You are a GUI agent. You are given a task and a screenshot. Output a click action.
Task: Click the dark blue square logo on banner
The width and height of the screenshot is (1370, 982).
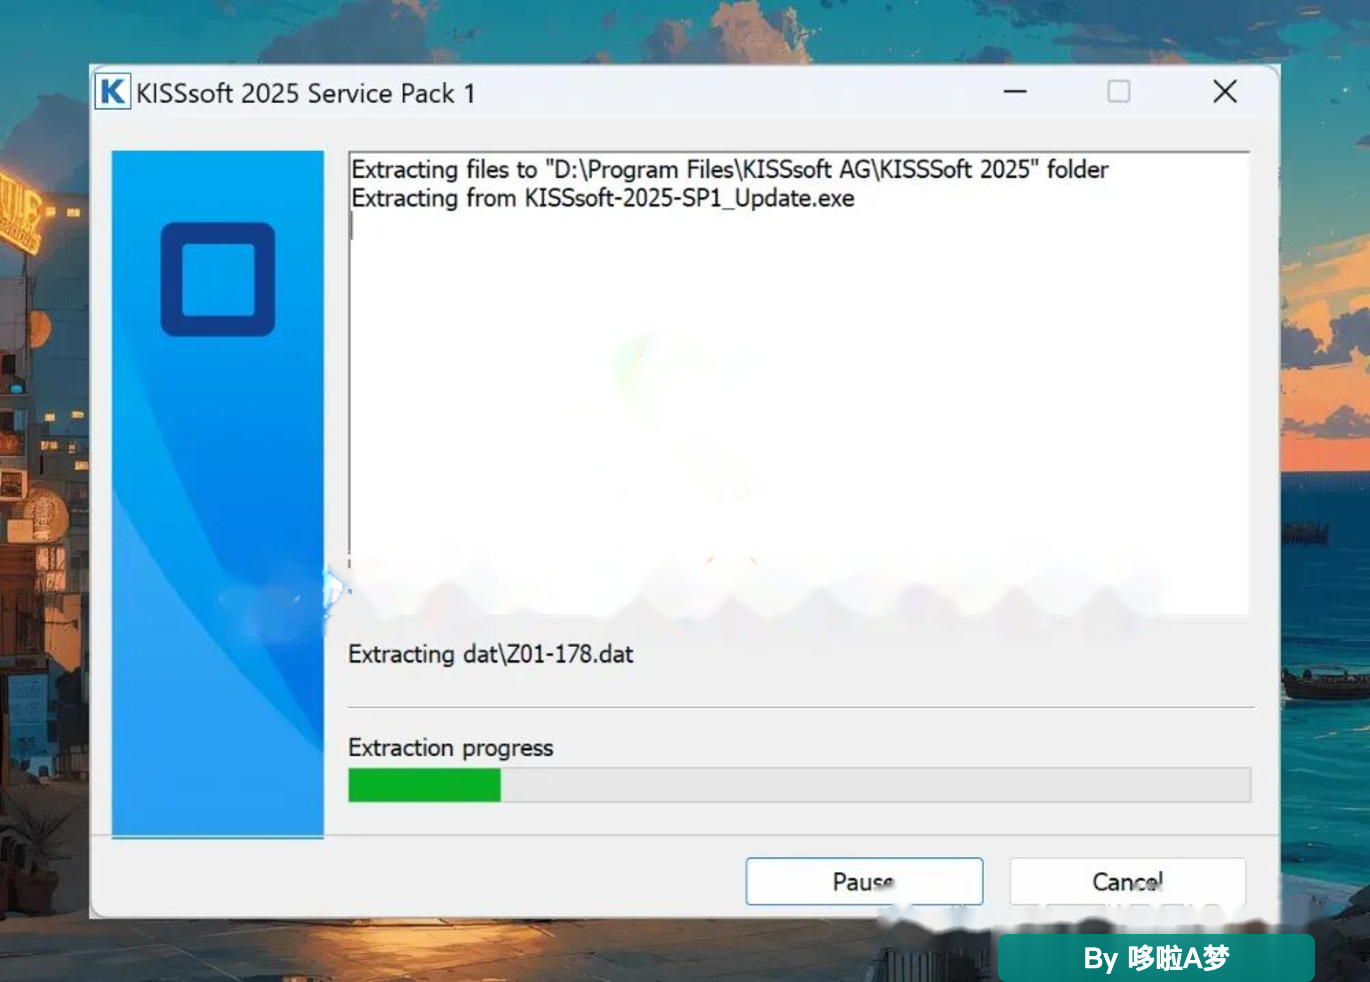tap(218, 279)
